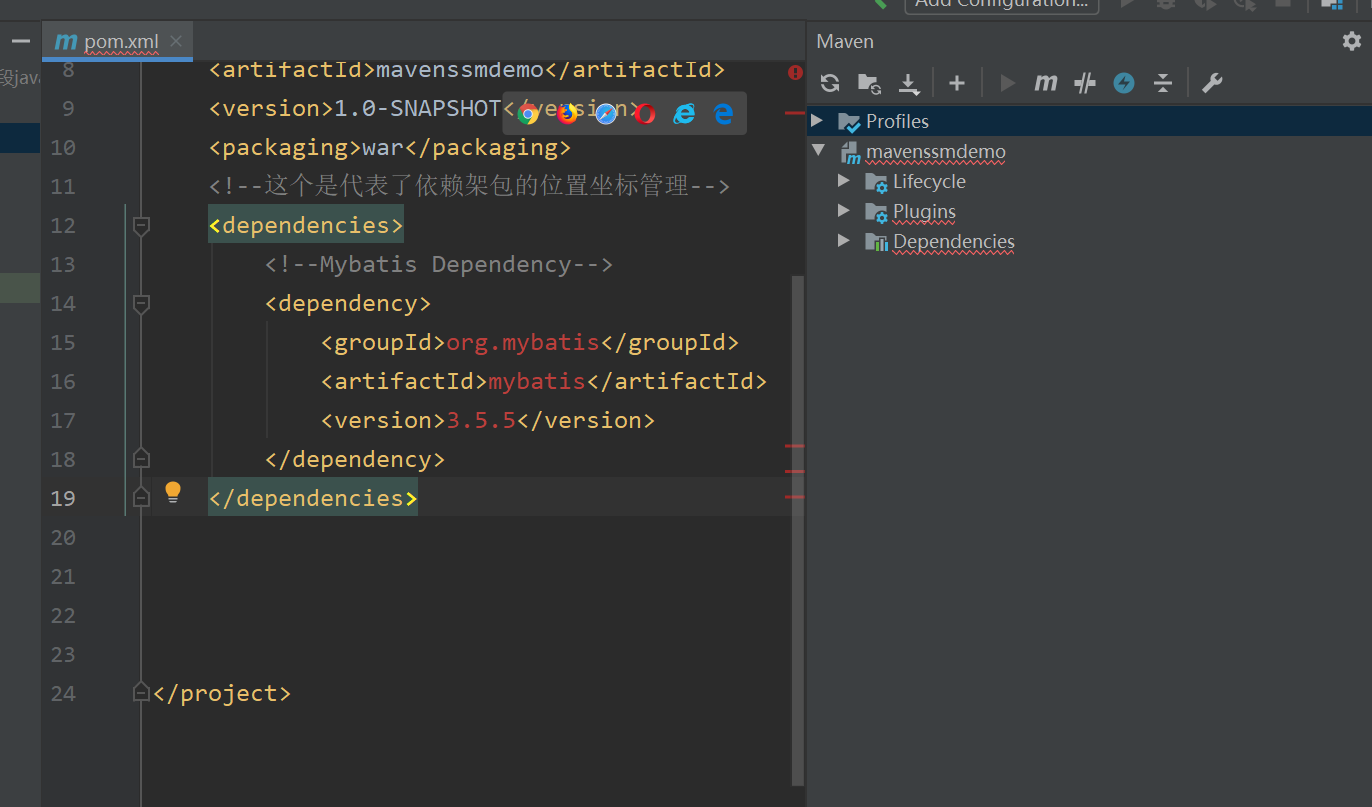Fold the dependencies block at line 12

click(x=141, y=226)
